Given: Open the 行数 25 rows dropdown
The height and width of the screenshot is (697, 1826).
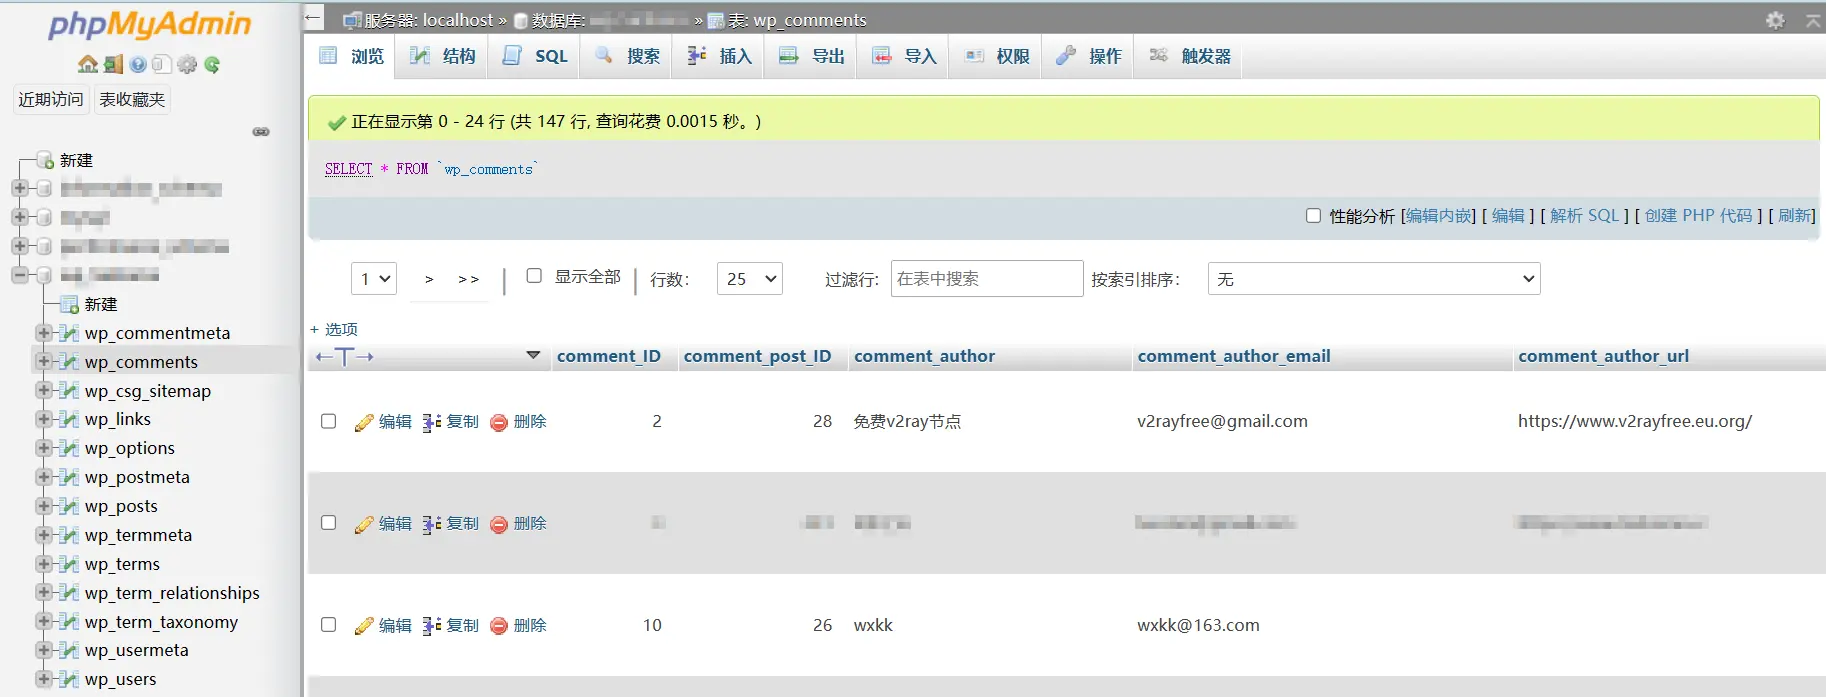Looking at the screenshot, I should [x=749, y=279].
